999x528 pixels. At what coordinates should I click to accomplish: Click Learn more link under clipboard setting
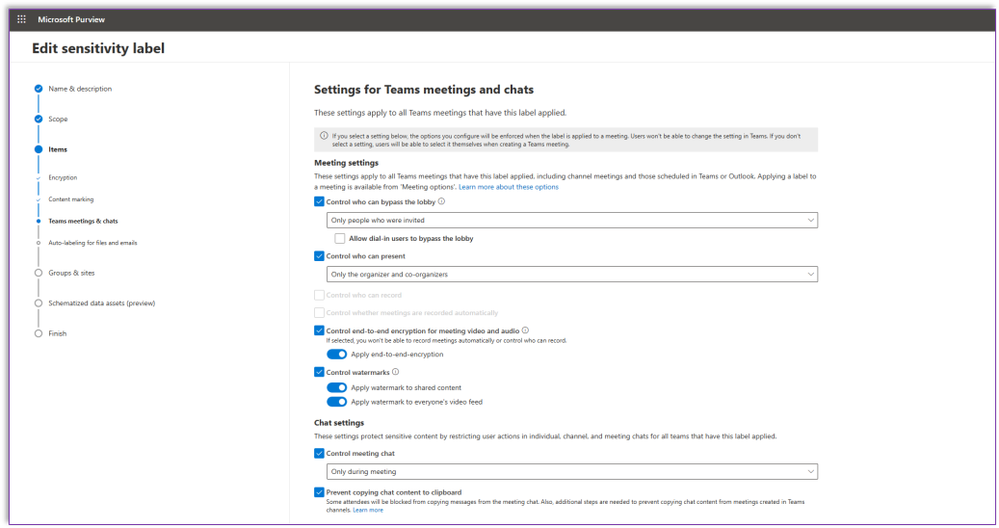(x=368, y=510)
